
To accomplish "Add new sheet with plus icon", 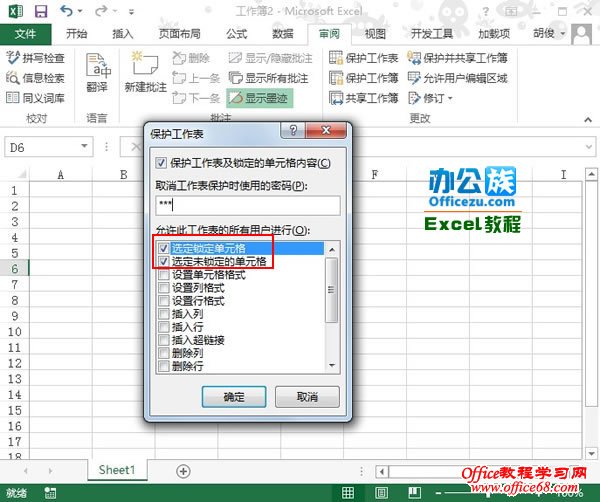I will click(183, 471).
